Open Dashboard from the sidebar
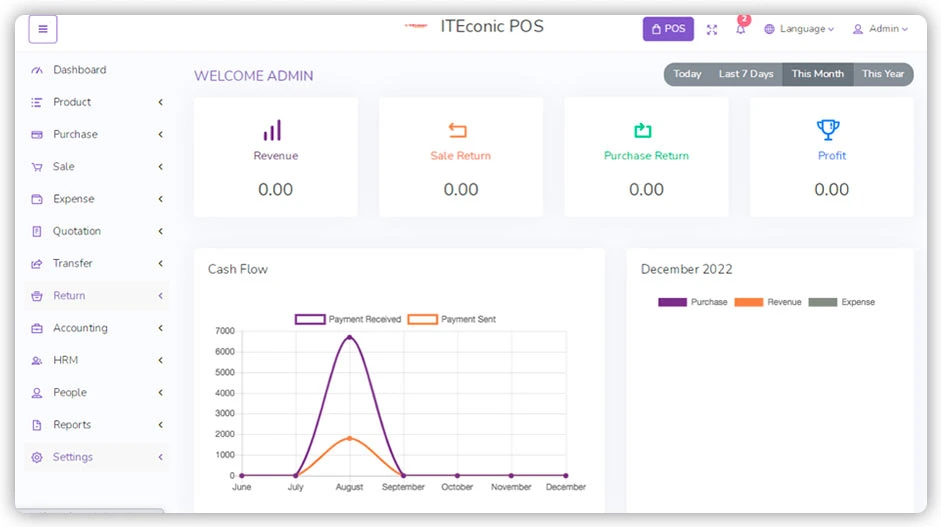The height and width of the screenshot is (527, 941). pyautogui.click(x=79, y=70)
